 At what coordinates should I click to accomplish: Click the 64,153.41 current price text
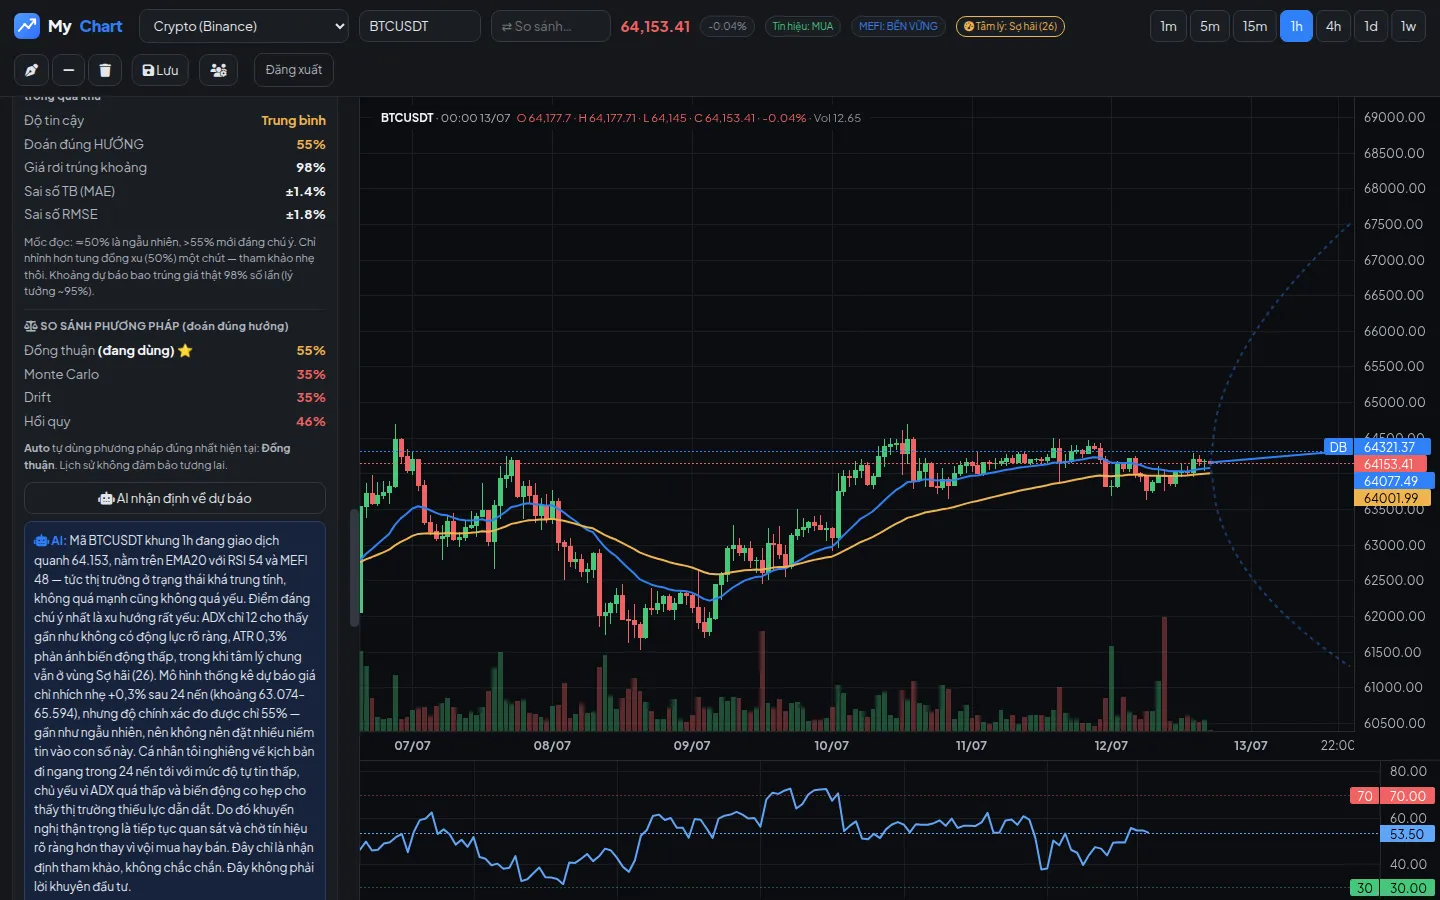[x=655, y=26]
